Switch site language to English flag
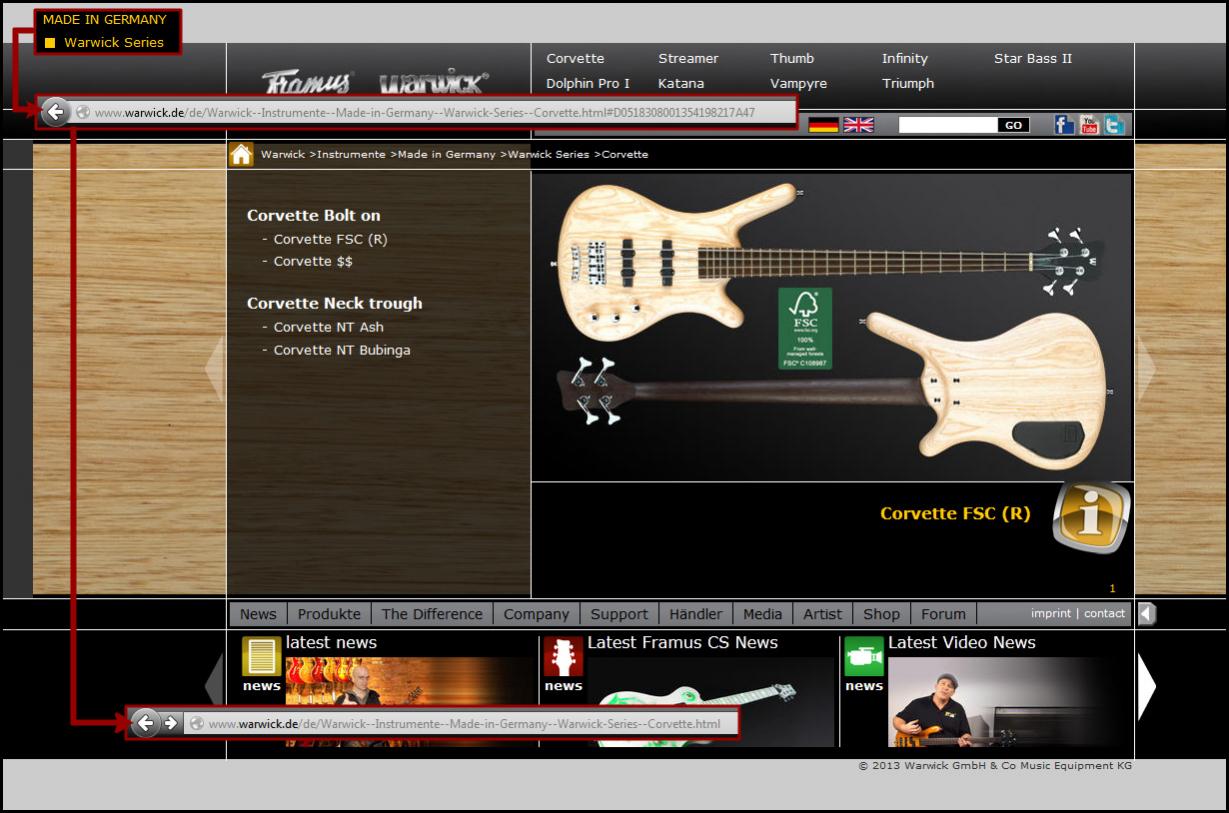The height and width of the screenshot is (813, 1229). tap(858, 125)
